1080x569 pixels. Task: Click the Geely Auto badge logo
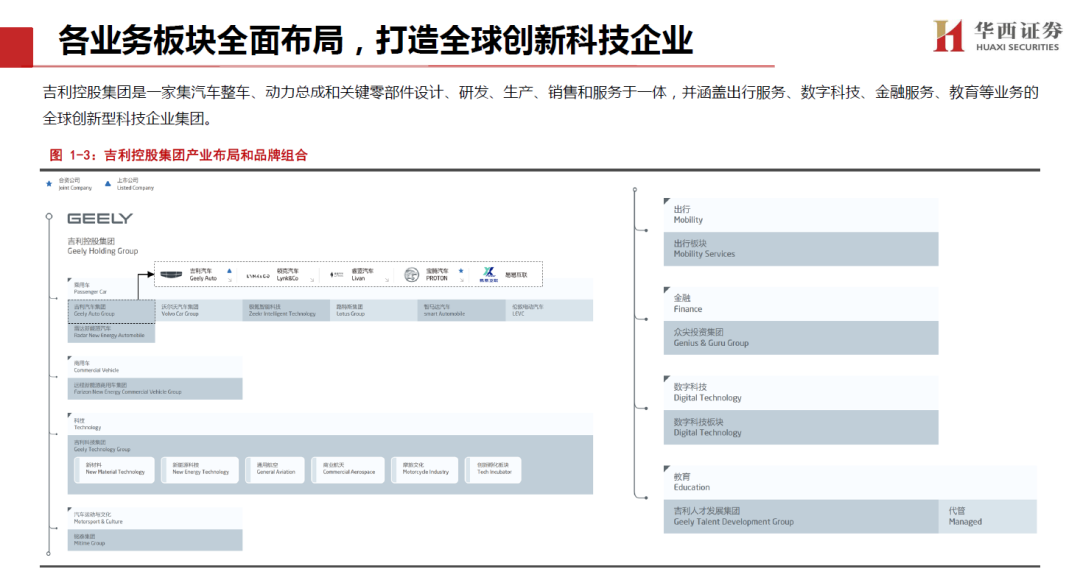(171, 274)
